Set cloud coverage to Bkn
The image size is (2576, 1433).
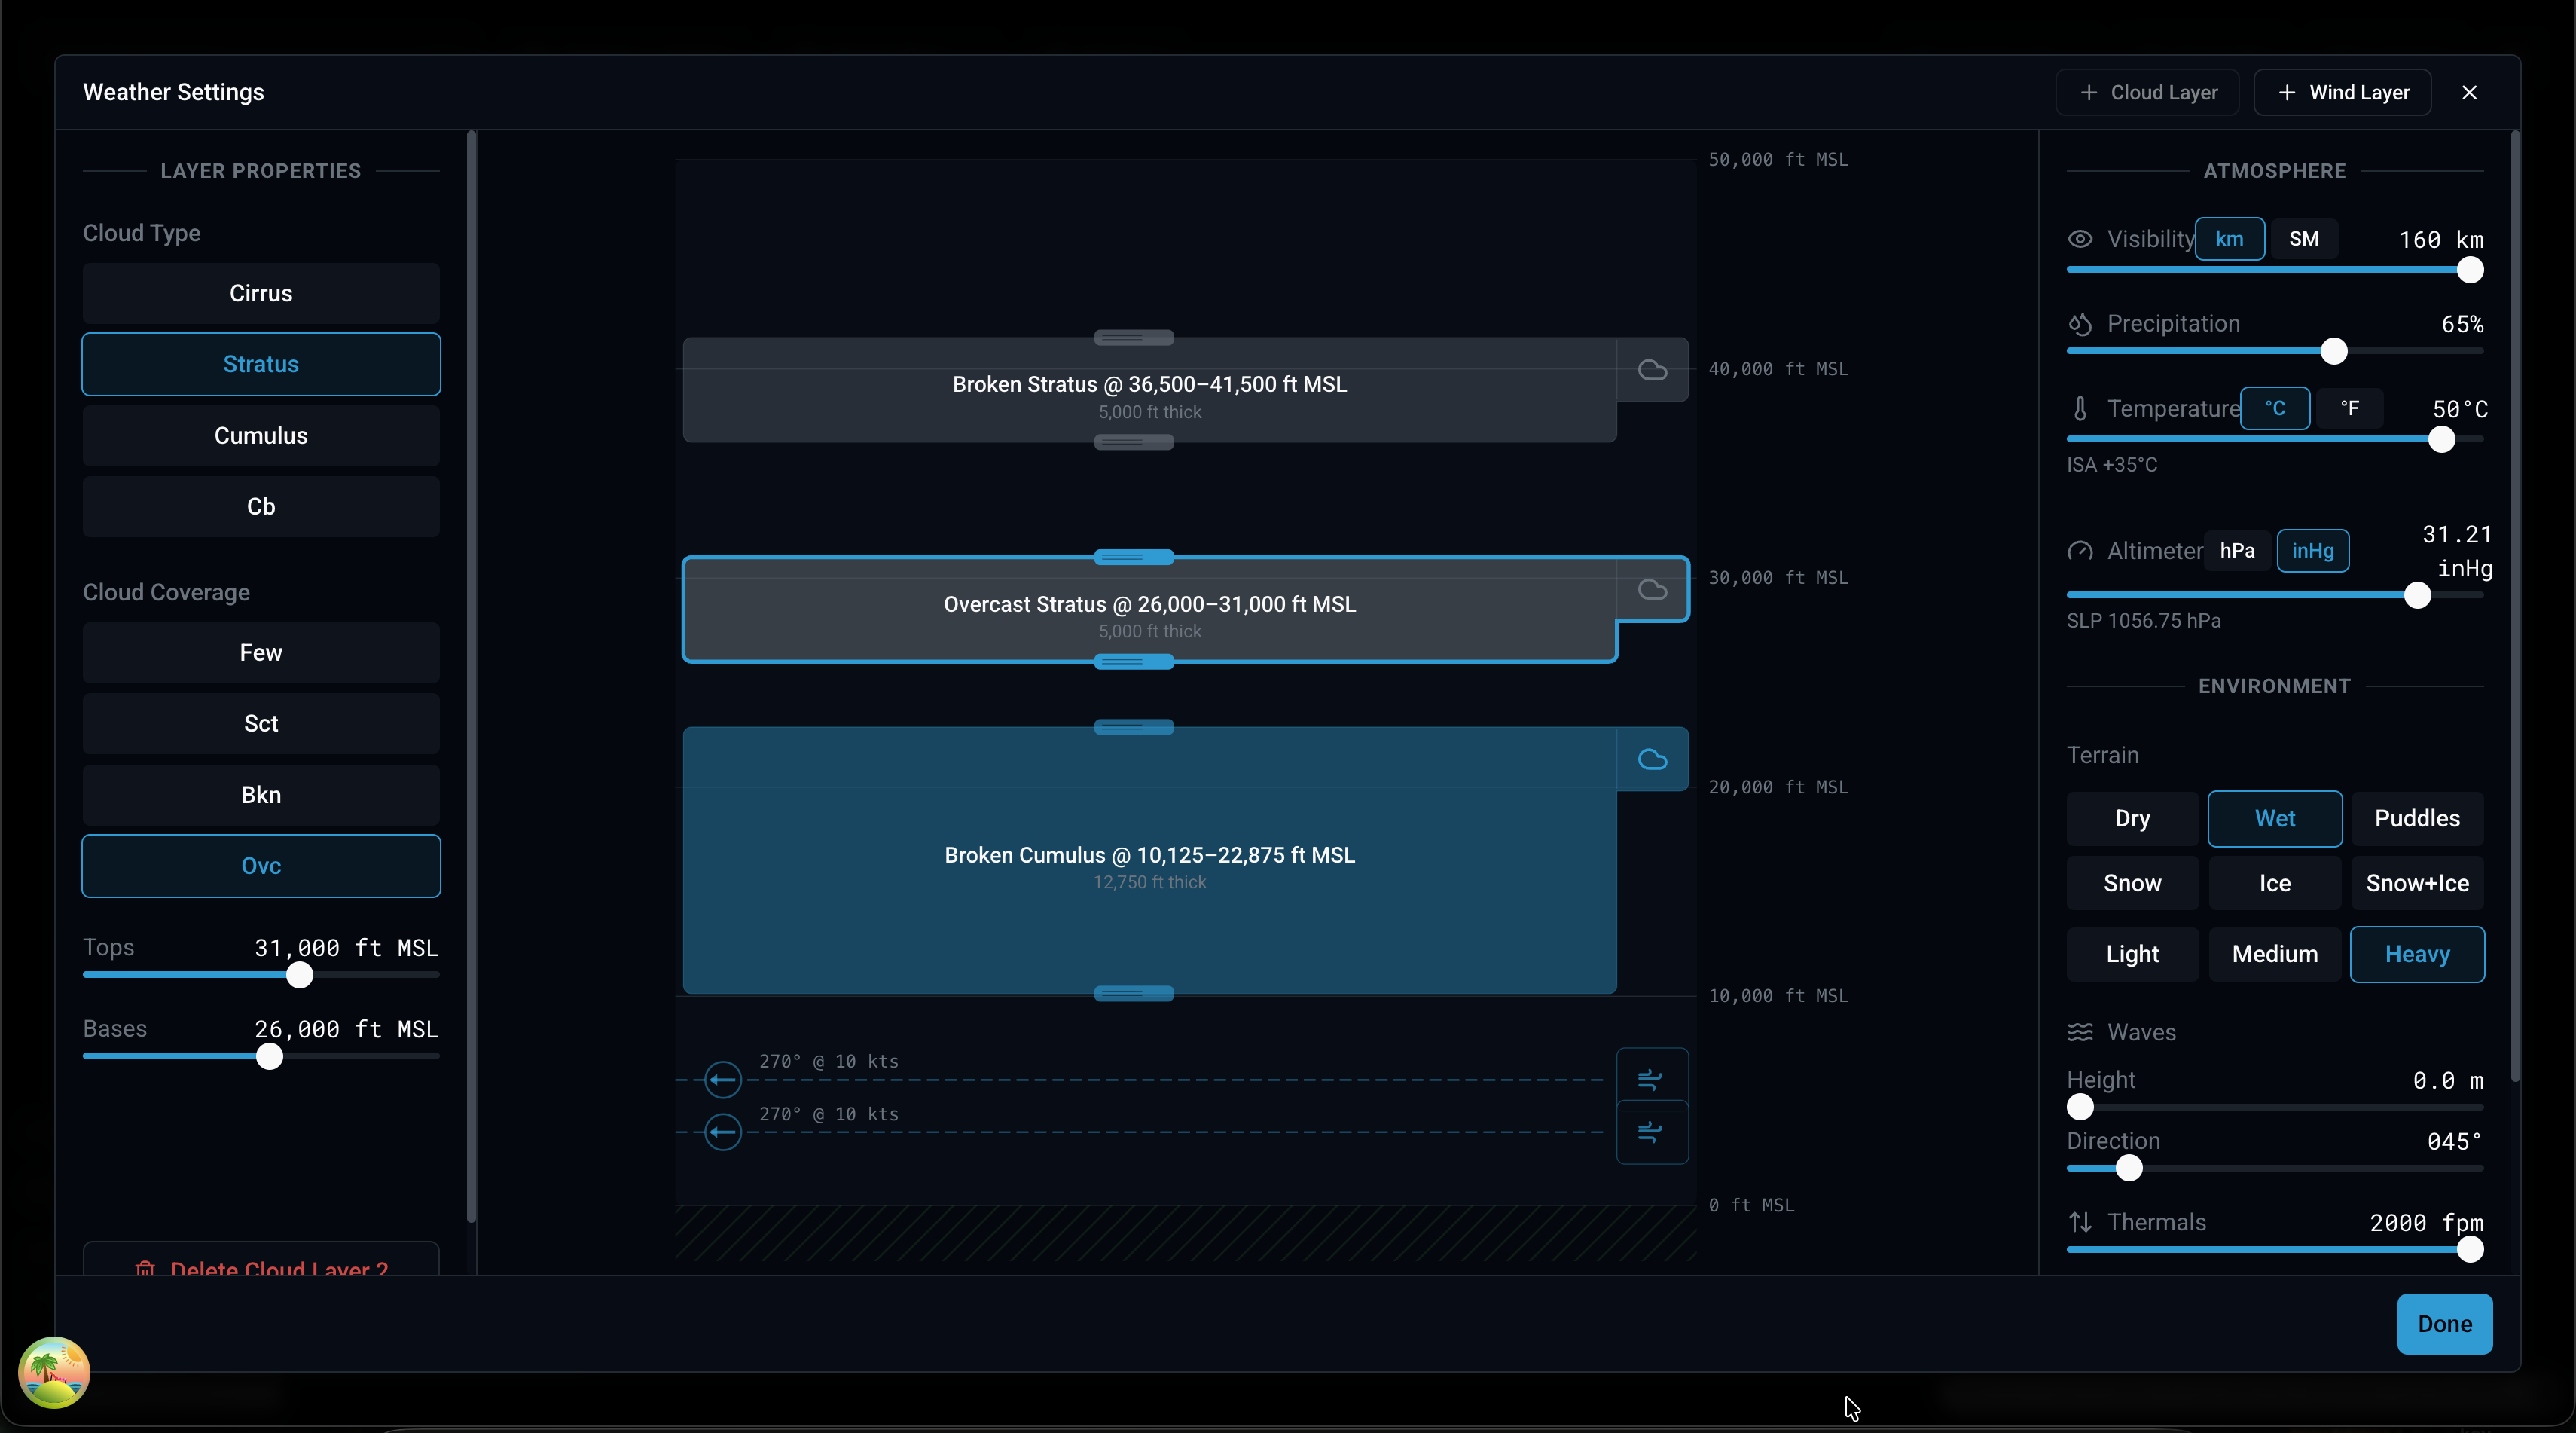261,795
